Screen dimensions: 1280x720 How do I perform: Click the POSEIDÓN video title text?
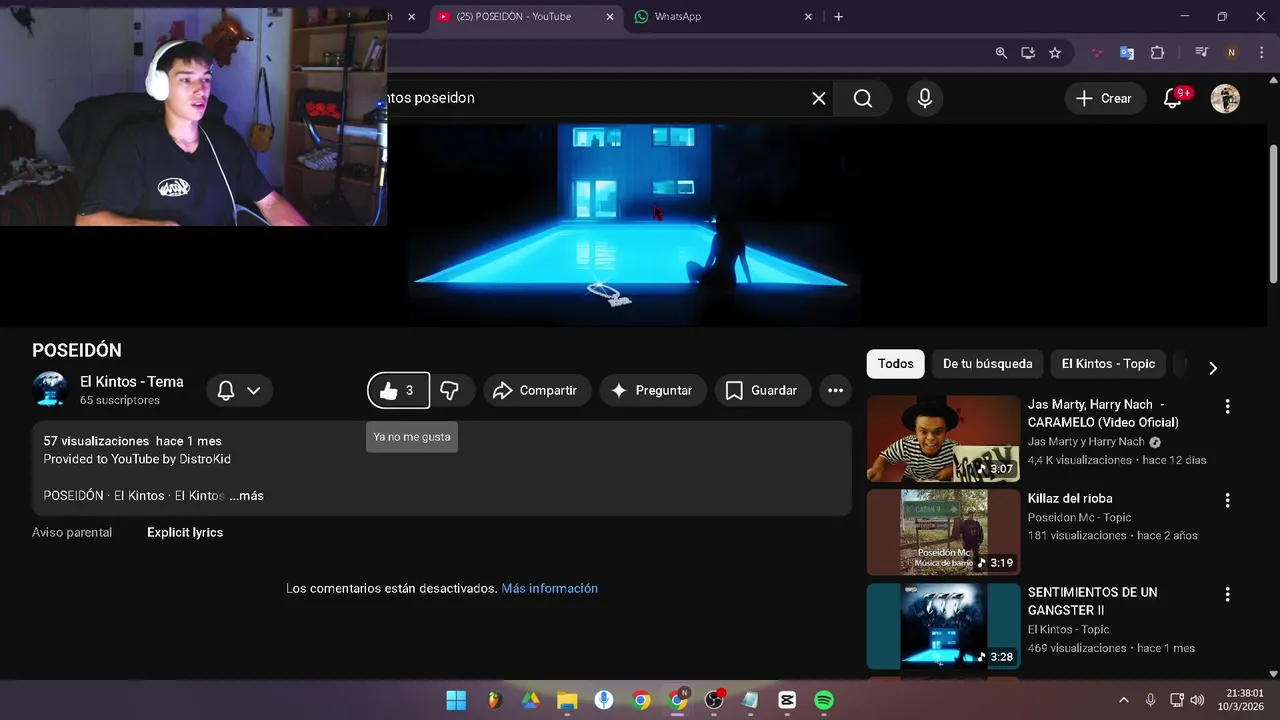(77, 350)
